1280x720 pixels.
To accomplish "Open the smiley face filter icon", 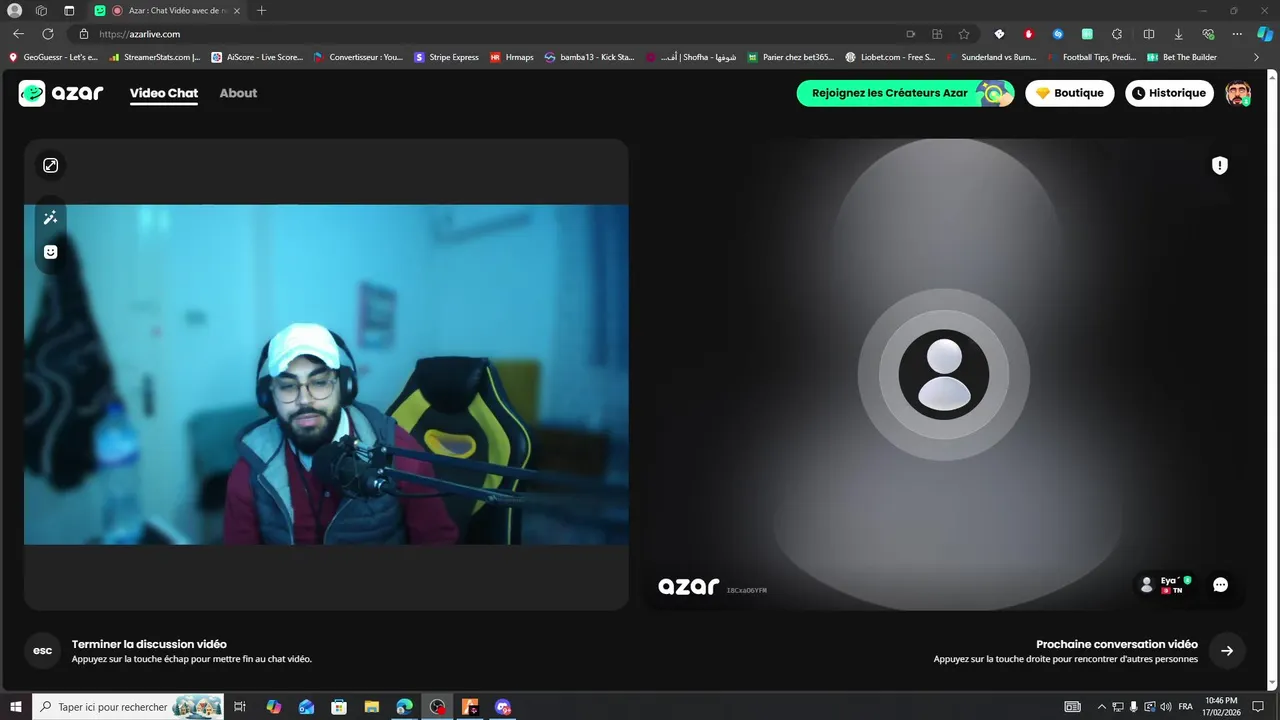I will pyautogui.click(x=50, y=252).
